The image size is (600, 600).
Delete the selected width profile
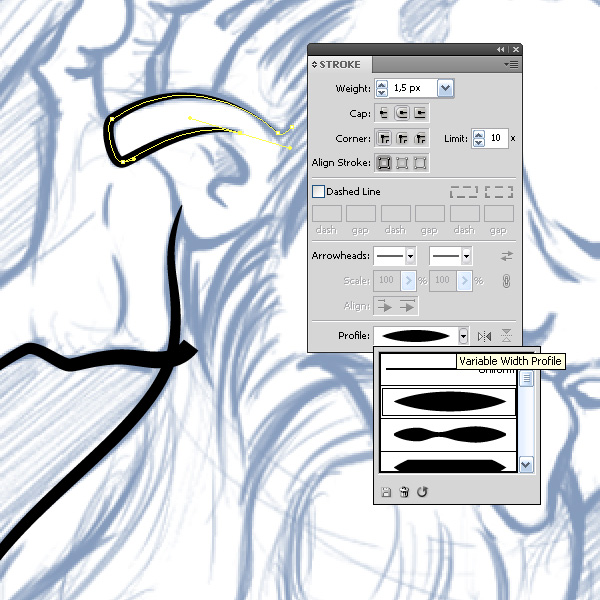pyautogui.click(x=404, y=492)
